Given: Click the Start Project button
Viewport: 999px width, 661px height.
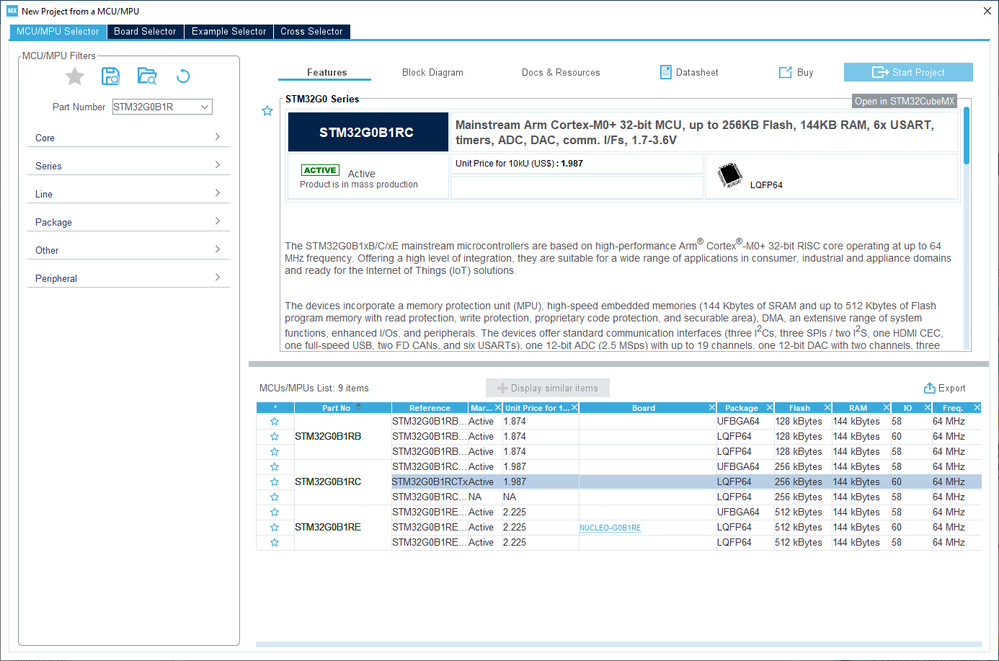Looking at the screenshot, I should pyautogui.click(x=908, y=72).
